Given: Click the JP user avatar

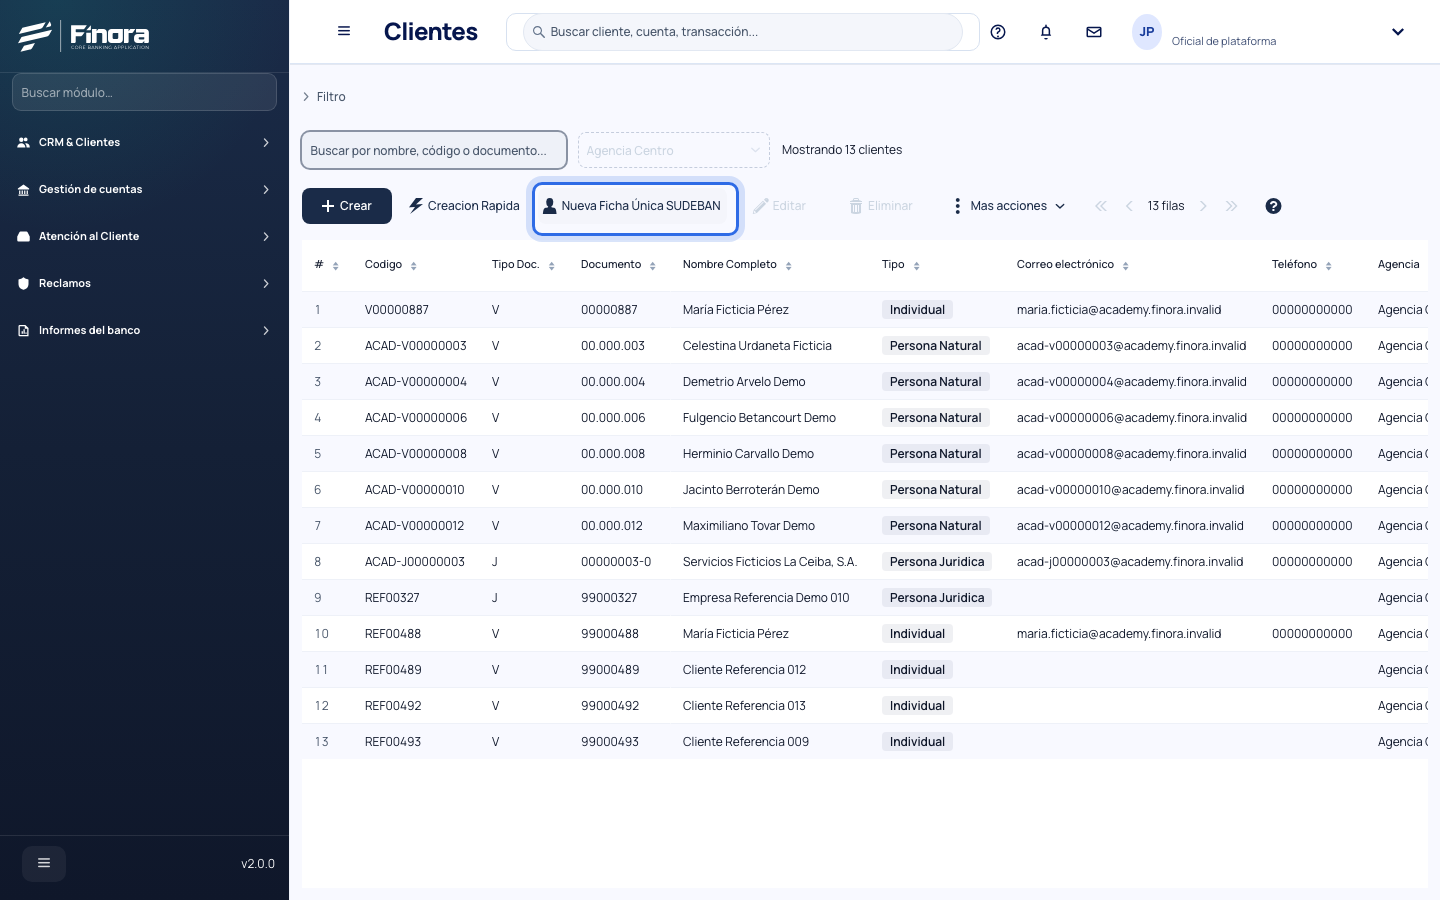Looking at the screenshot, I should (x=1147, y=32).
